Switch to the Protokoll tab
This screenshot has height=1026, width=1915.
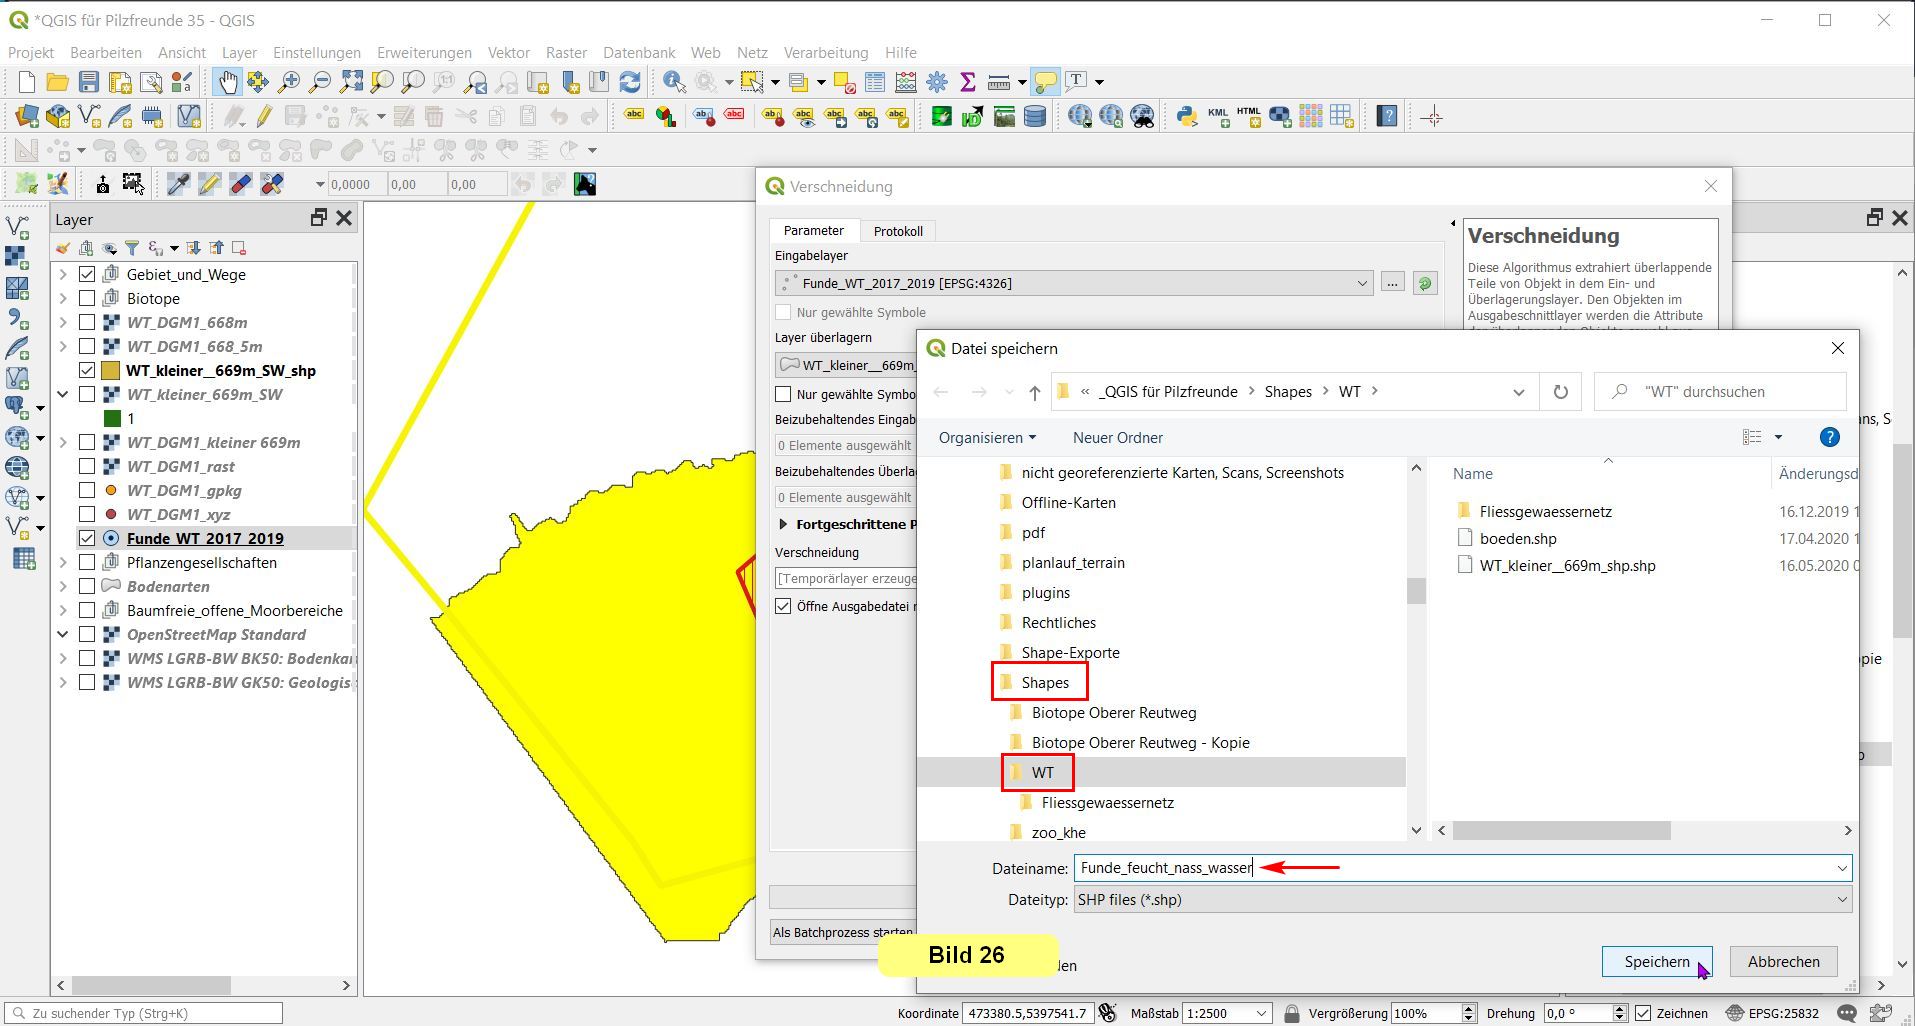click(897, 231)
